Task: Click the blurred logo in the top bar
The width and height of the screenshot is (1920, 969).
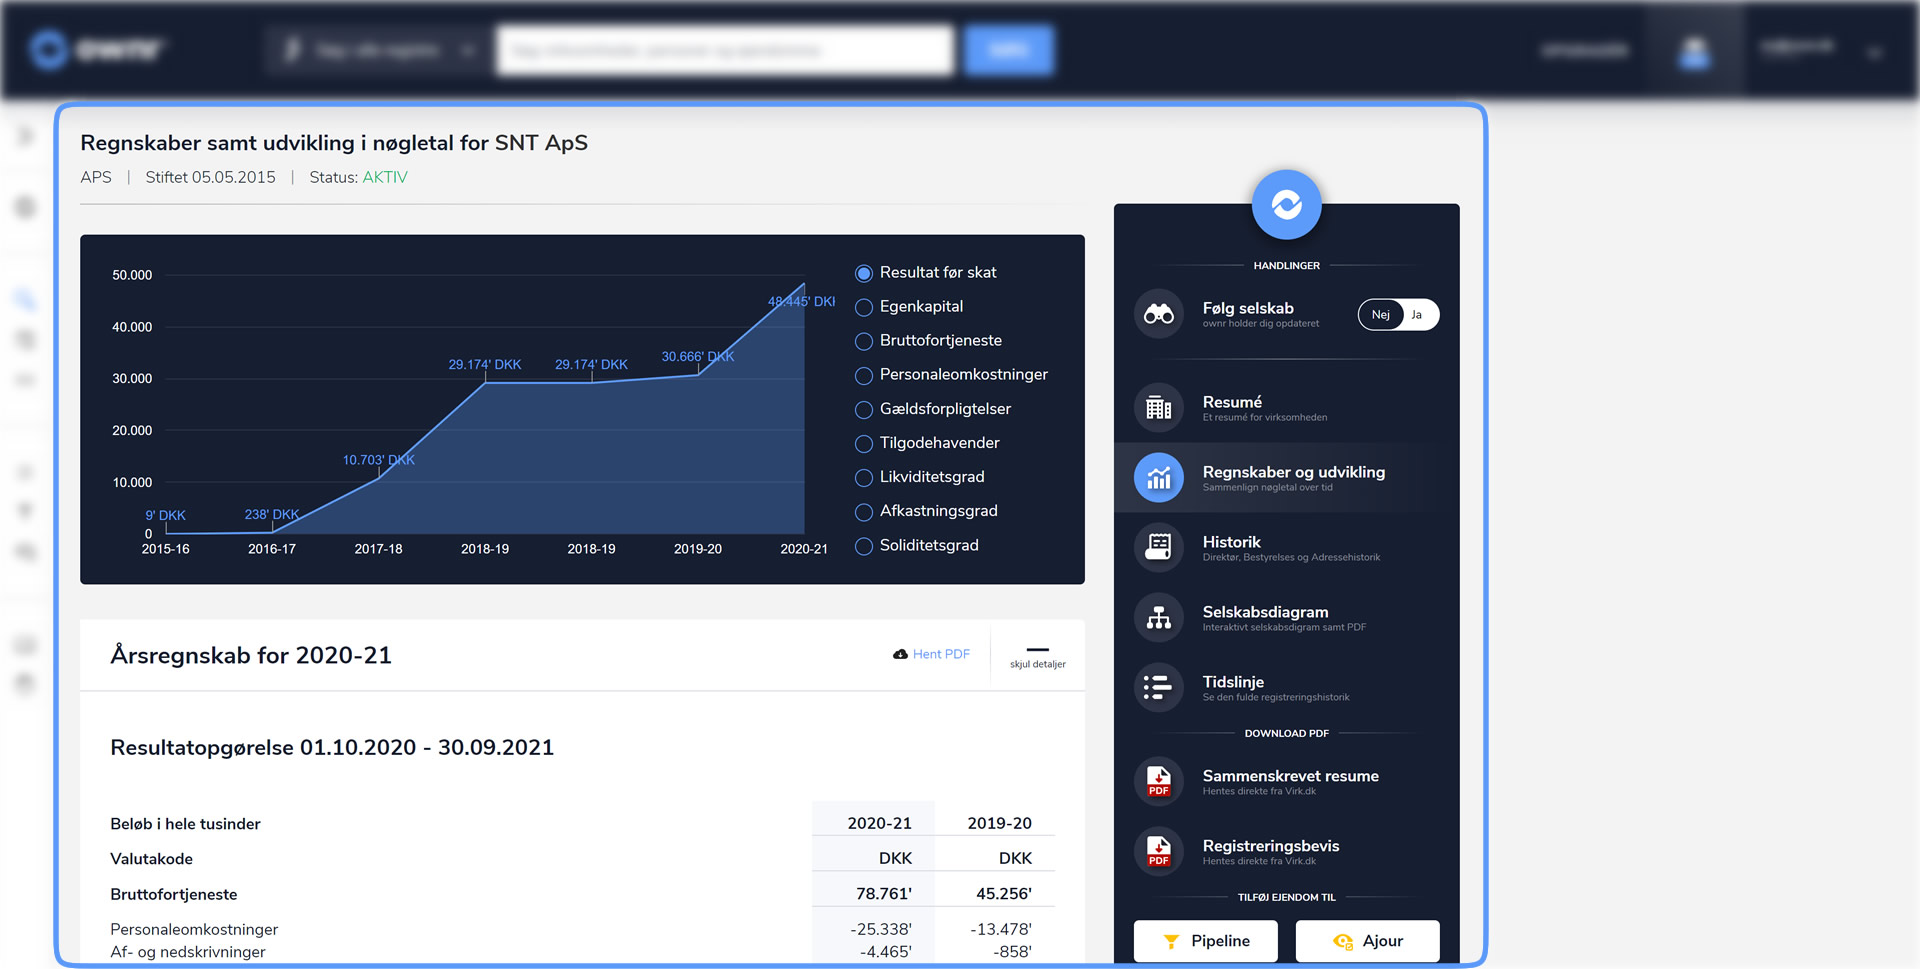Action: pyautogui.click(x=96, y=49)
